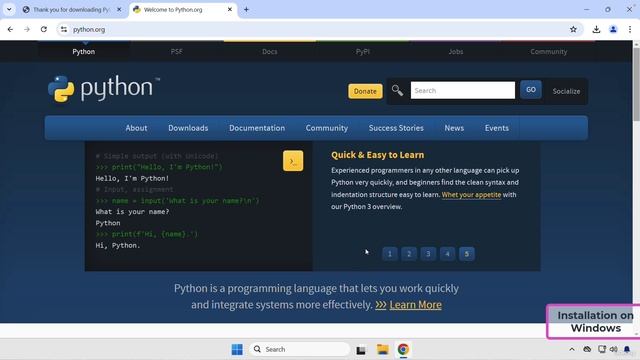Open the Events menu
Viewport: 640px width, 360px height.
click(x=497, y=128)
